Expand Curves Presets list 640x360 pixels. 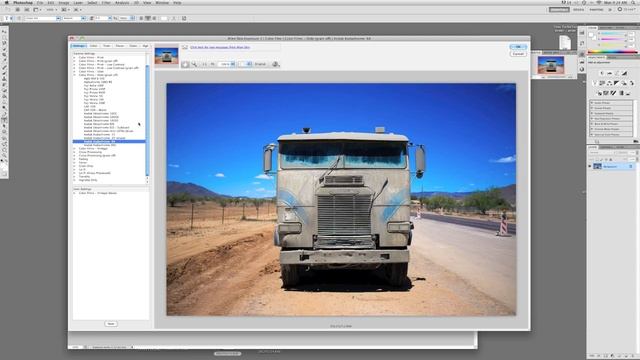click(592, 108)
